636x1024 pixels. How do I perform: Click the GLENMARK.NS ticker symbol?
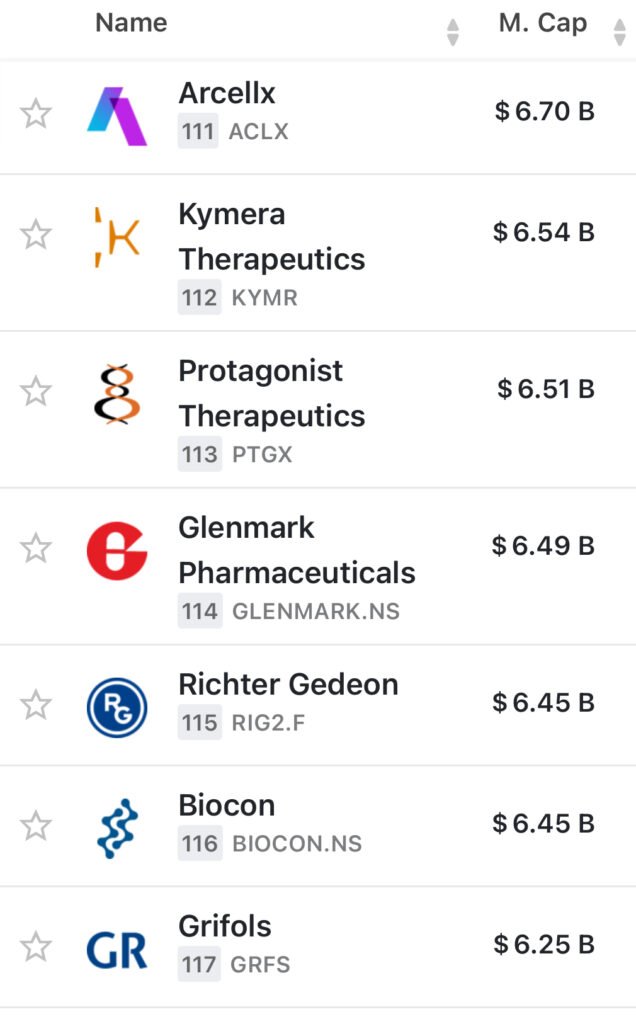pyautogui.click(x=315, y=611)
